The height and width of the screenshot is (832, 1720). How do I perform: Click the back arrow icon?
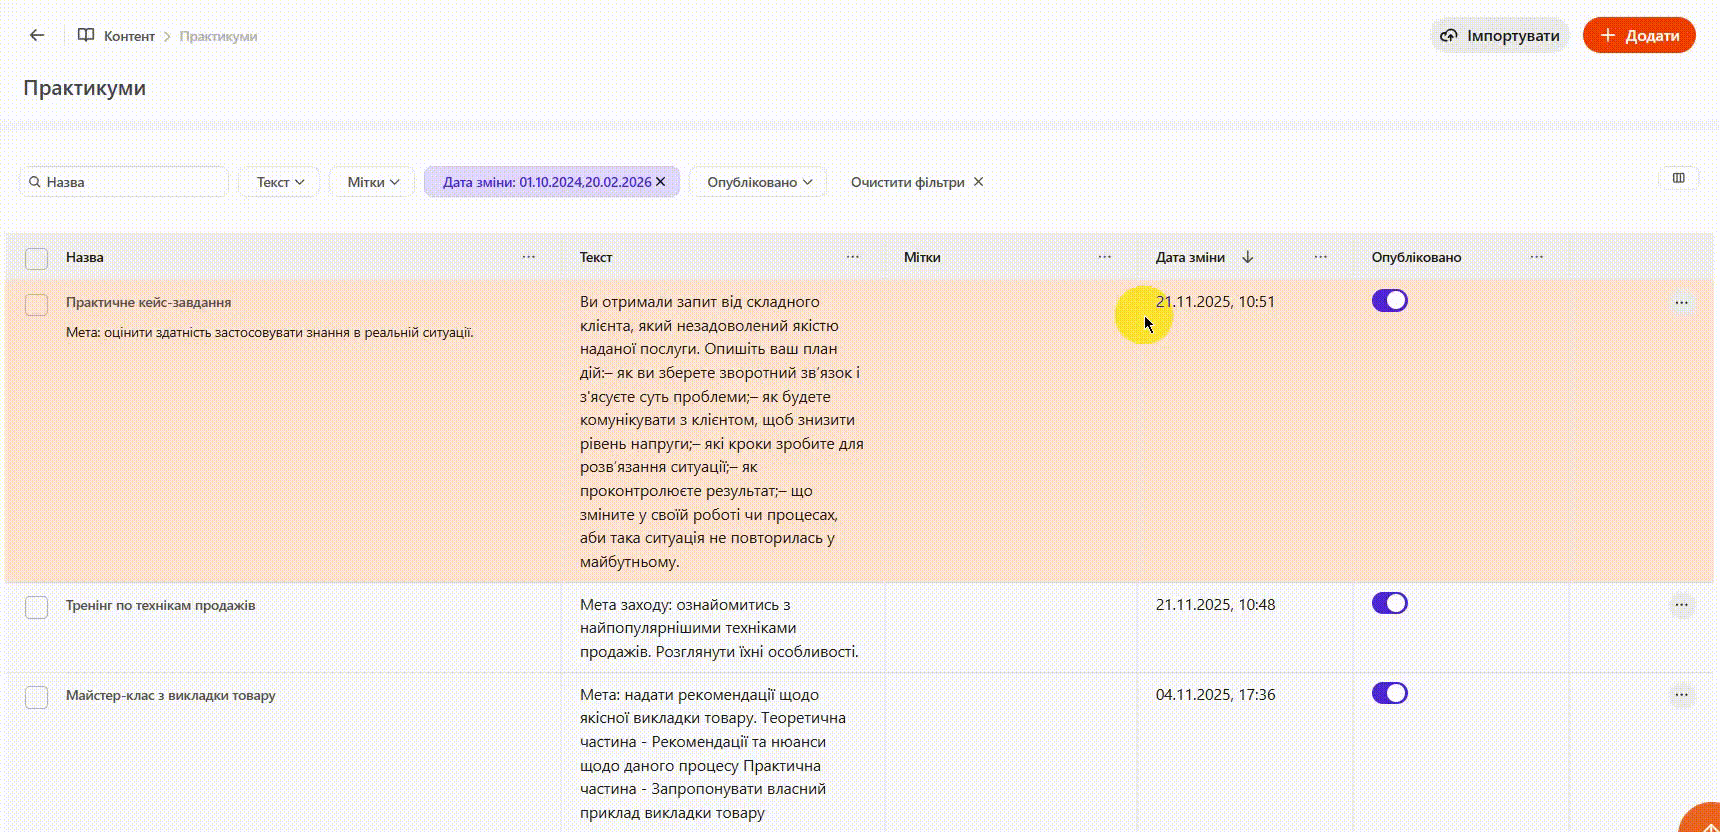click(x=37, y=35)
